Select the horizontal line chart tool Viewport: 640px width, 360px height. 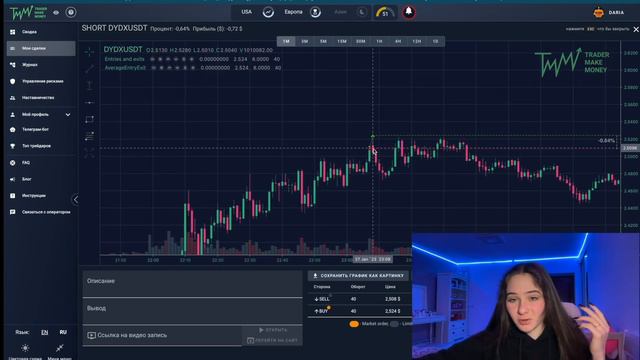click(x=89, y=102)
